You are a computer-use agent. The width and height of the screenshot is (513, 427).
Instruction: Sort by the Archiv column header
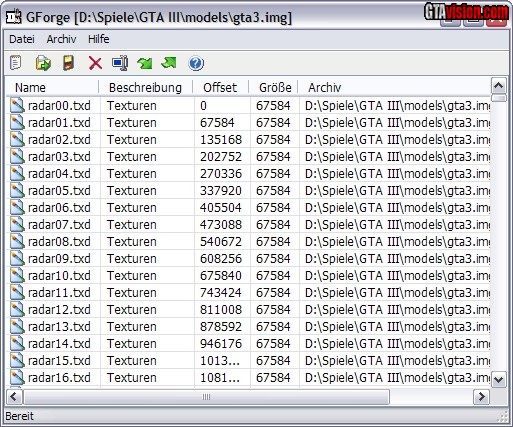[x=394, y=87]
